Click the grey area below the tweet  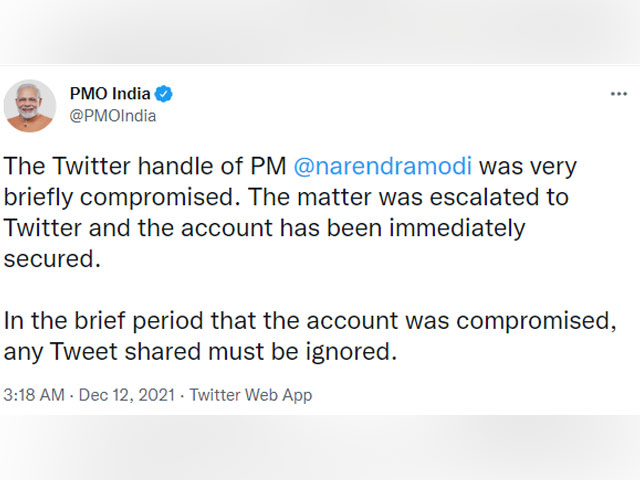[320, 448]
